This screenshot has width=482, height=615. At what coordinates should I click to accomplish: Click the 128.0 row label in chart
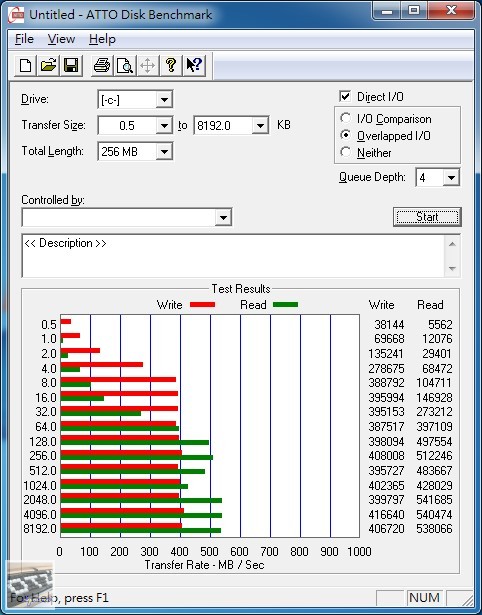tap(43, 442)
